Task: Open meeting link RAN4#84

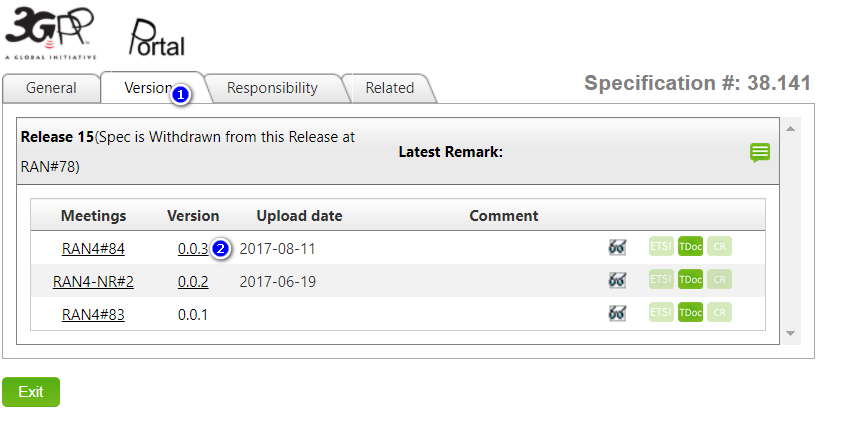Action: tap(93, 249)
